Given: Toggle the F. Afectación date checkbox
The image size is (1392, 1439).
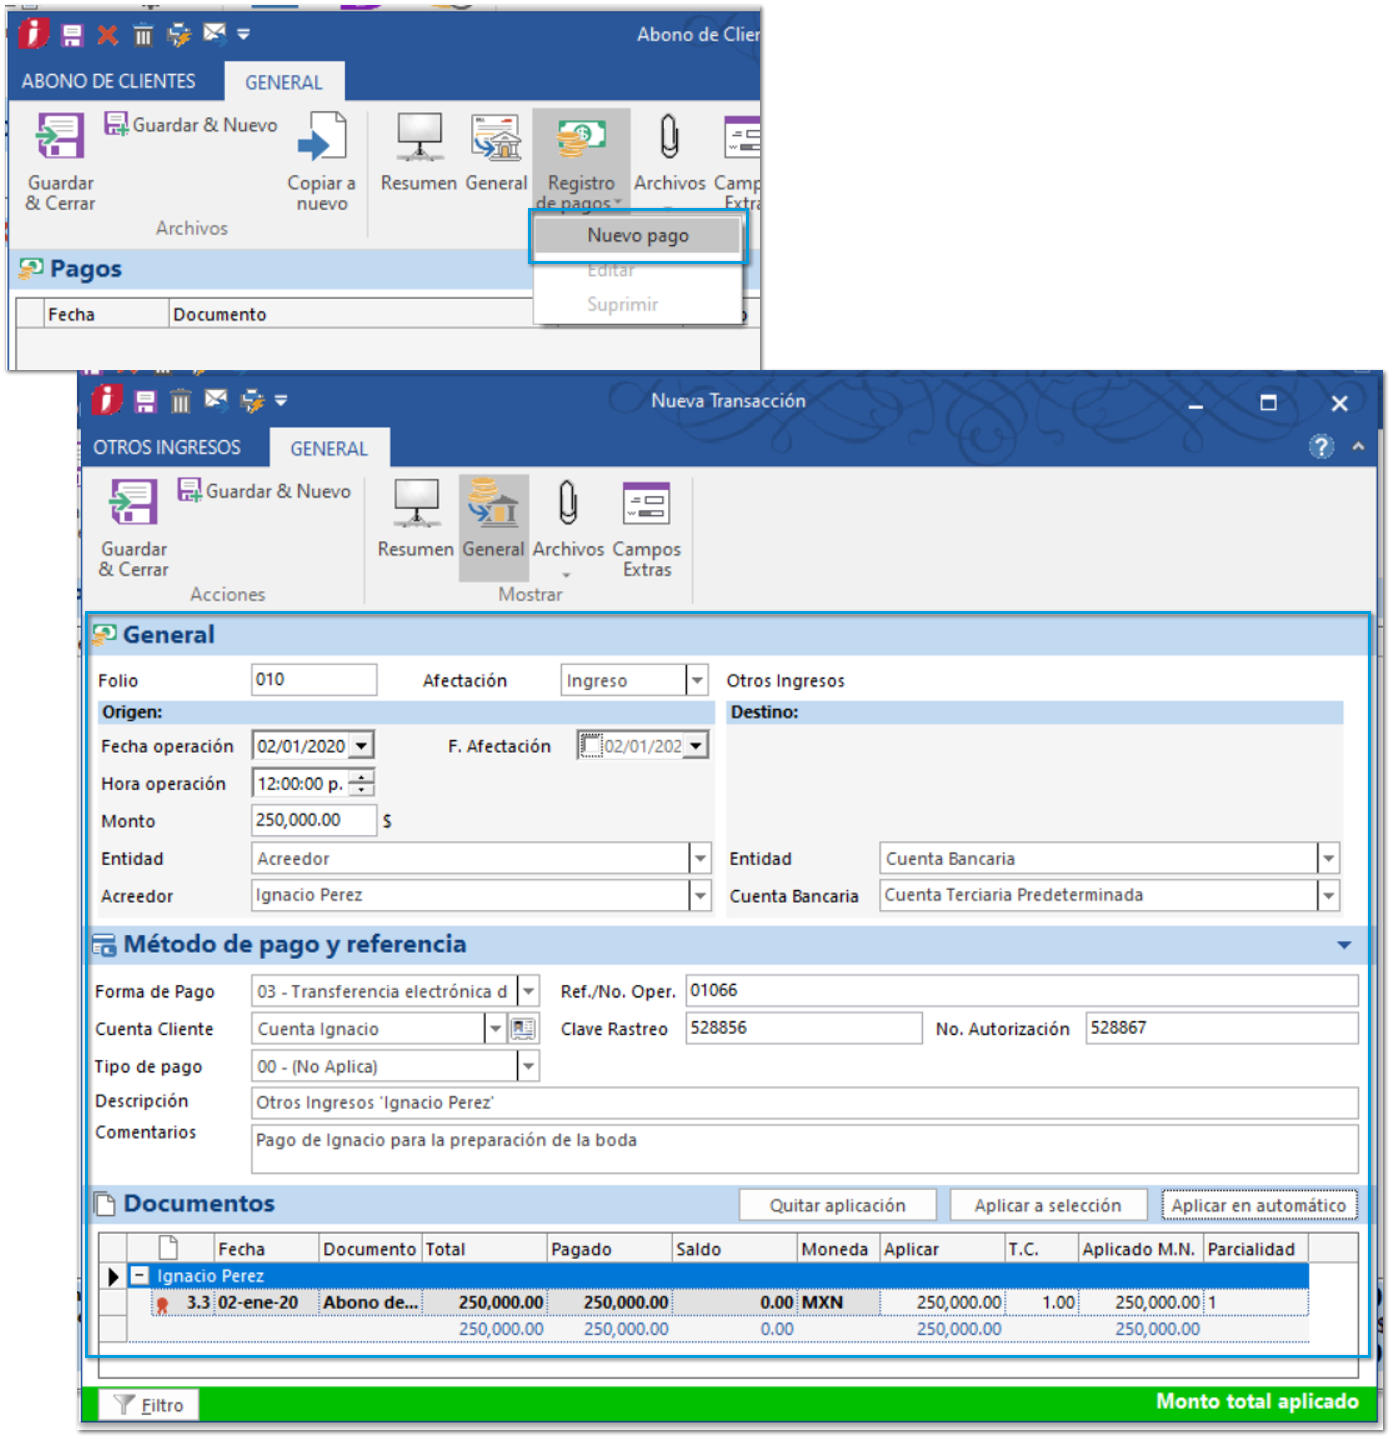Looking at the screenshot, I should tap(591, 746).
